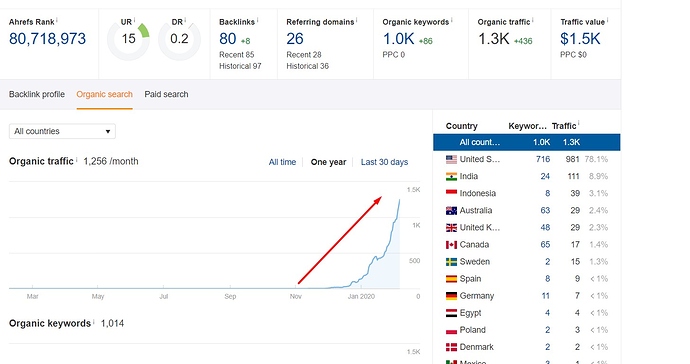Click the Canada flag icon
Image resolution: width=690 pixels, height=364 pixels.
[451, 245]
